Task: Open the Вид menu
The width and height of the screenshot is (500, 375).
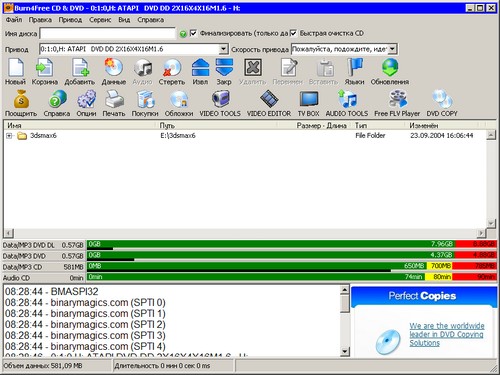Action: [x=124, y=20]
